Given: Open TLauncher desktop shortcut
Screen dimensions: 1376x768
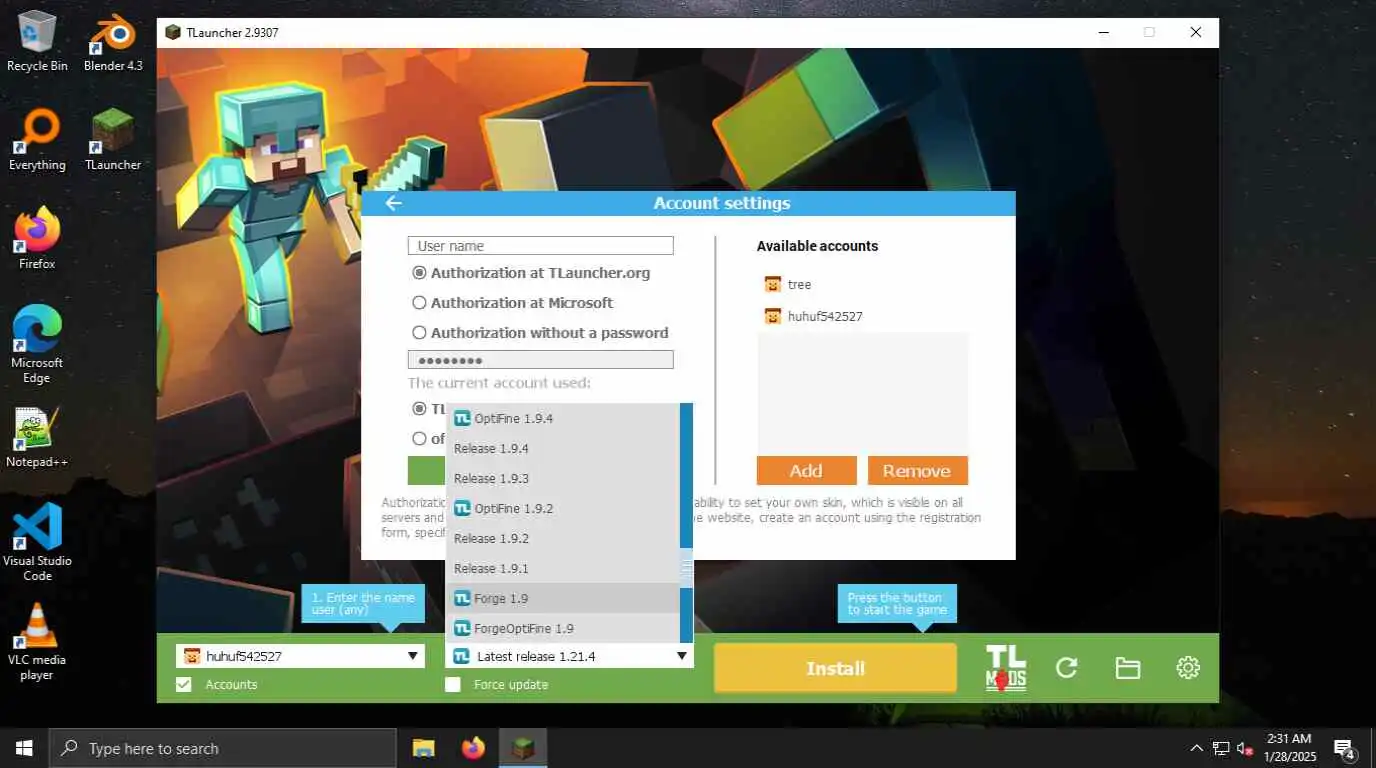Looking at the screenshot, I should pos(113,141).
